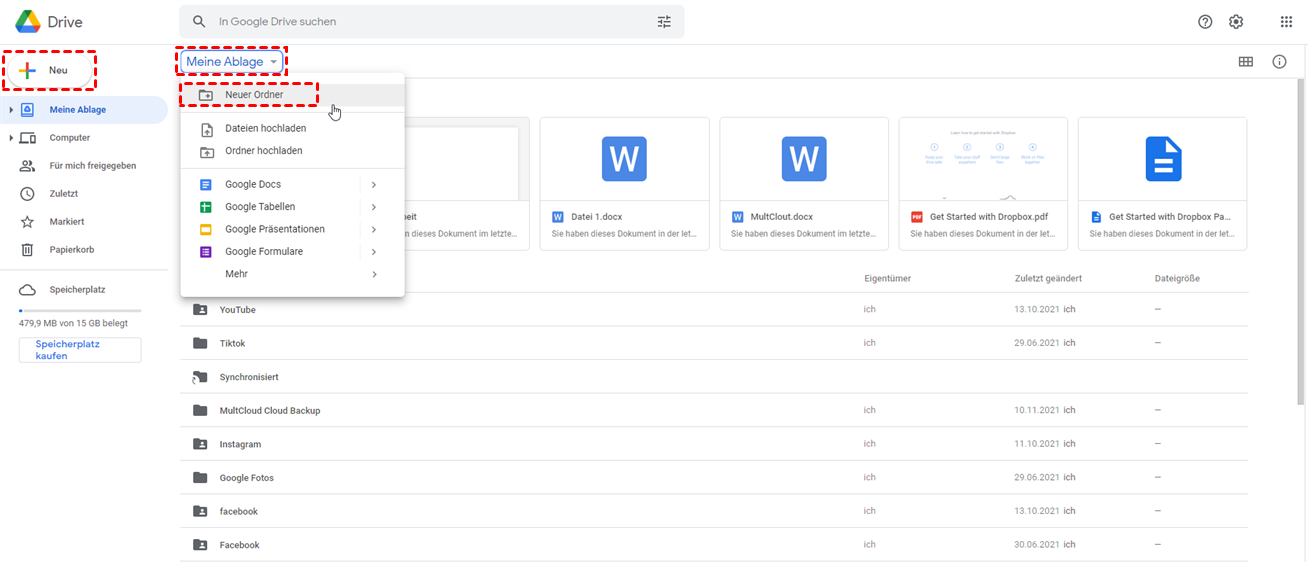Expand Google Docs submenu arrow
Screen dimensions: 1308x562
(x=373, y=185)
